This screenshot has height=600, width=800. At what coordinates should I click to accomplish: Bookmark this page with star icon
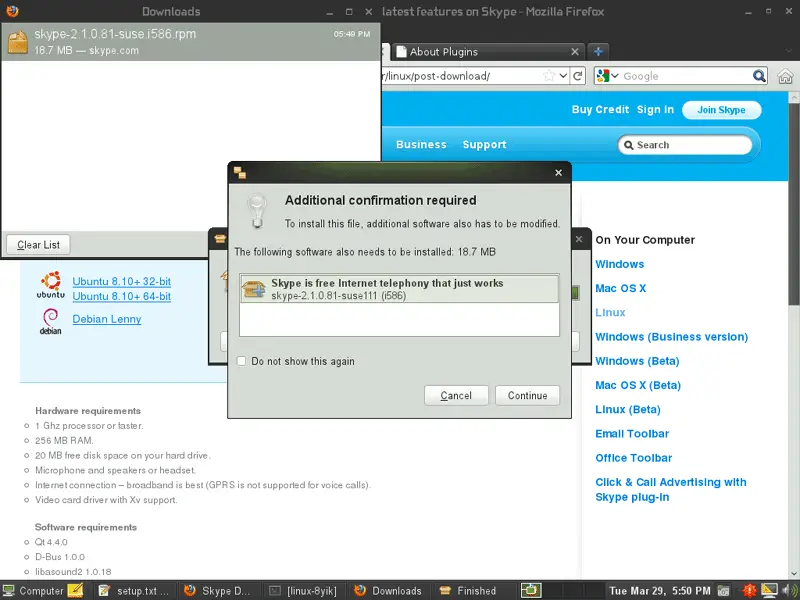[x=549, y=76]
